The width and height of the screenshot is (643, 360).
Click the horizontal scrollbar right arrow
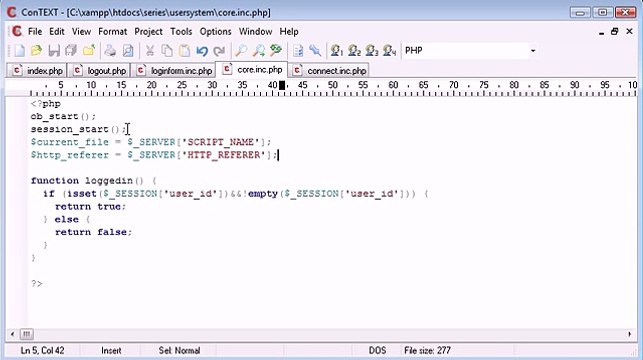629,334
